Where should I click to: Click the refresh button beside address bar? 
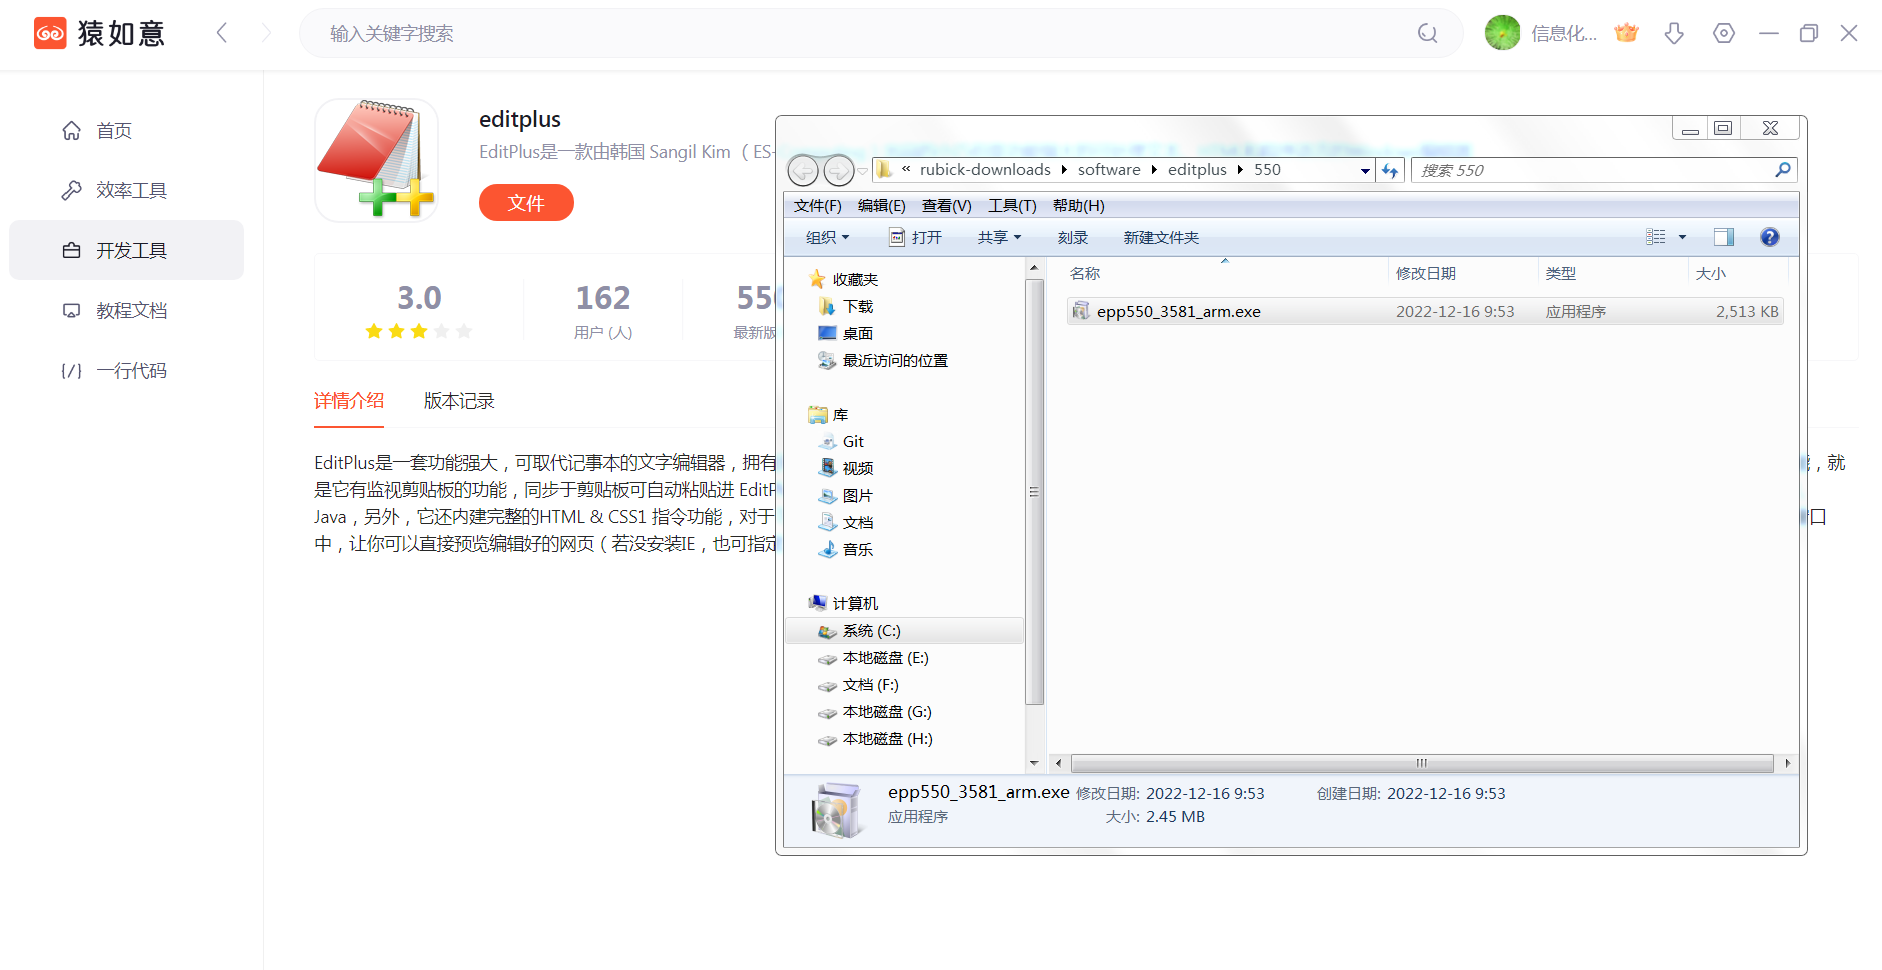[1390, 171]
